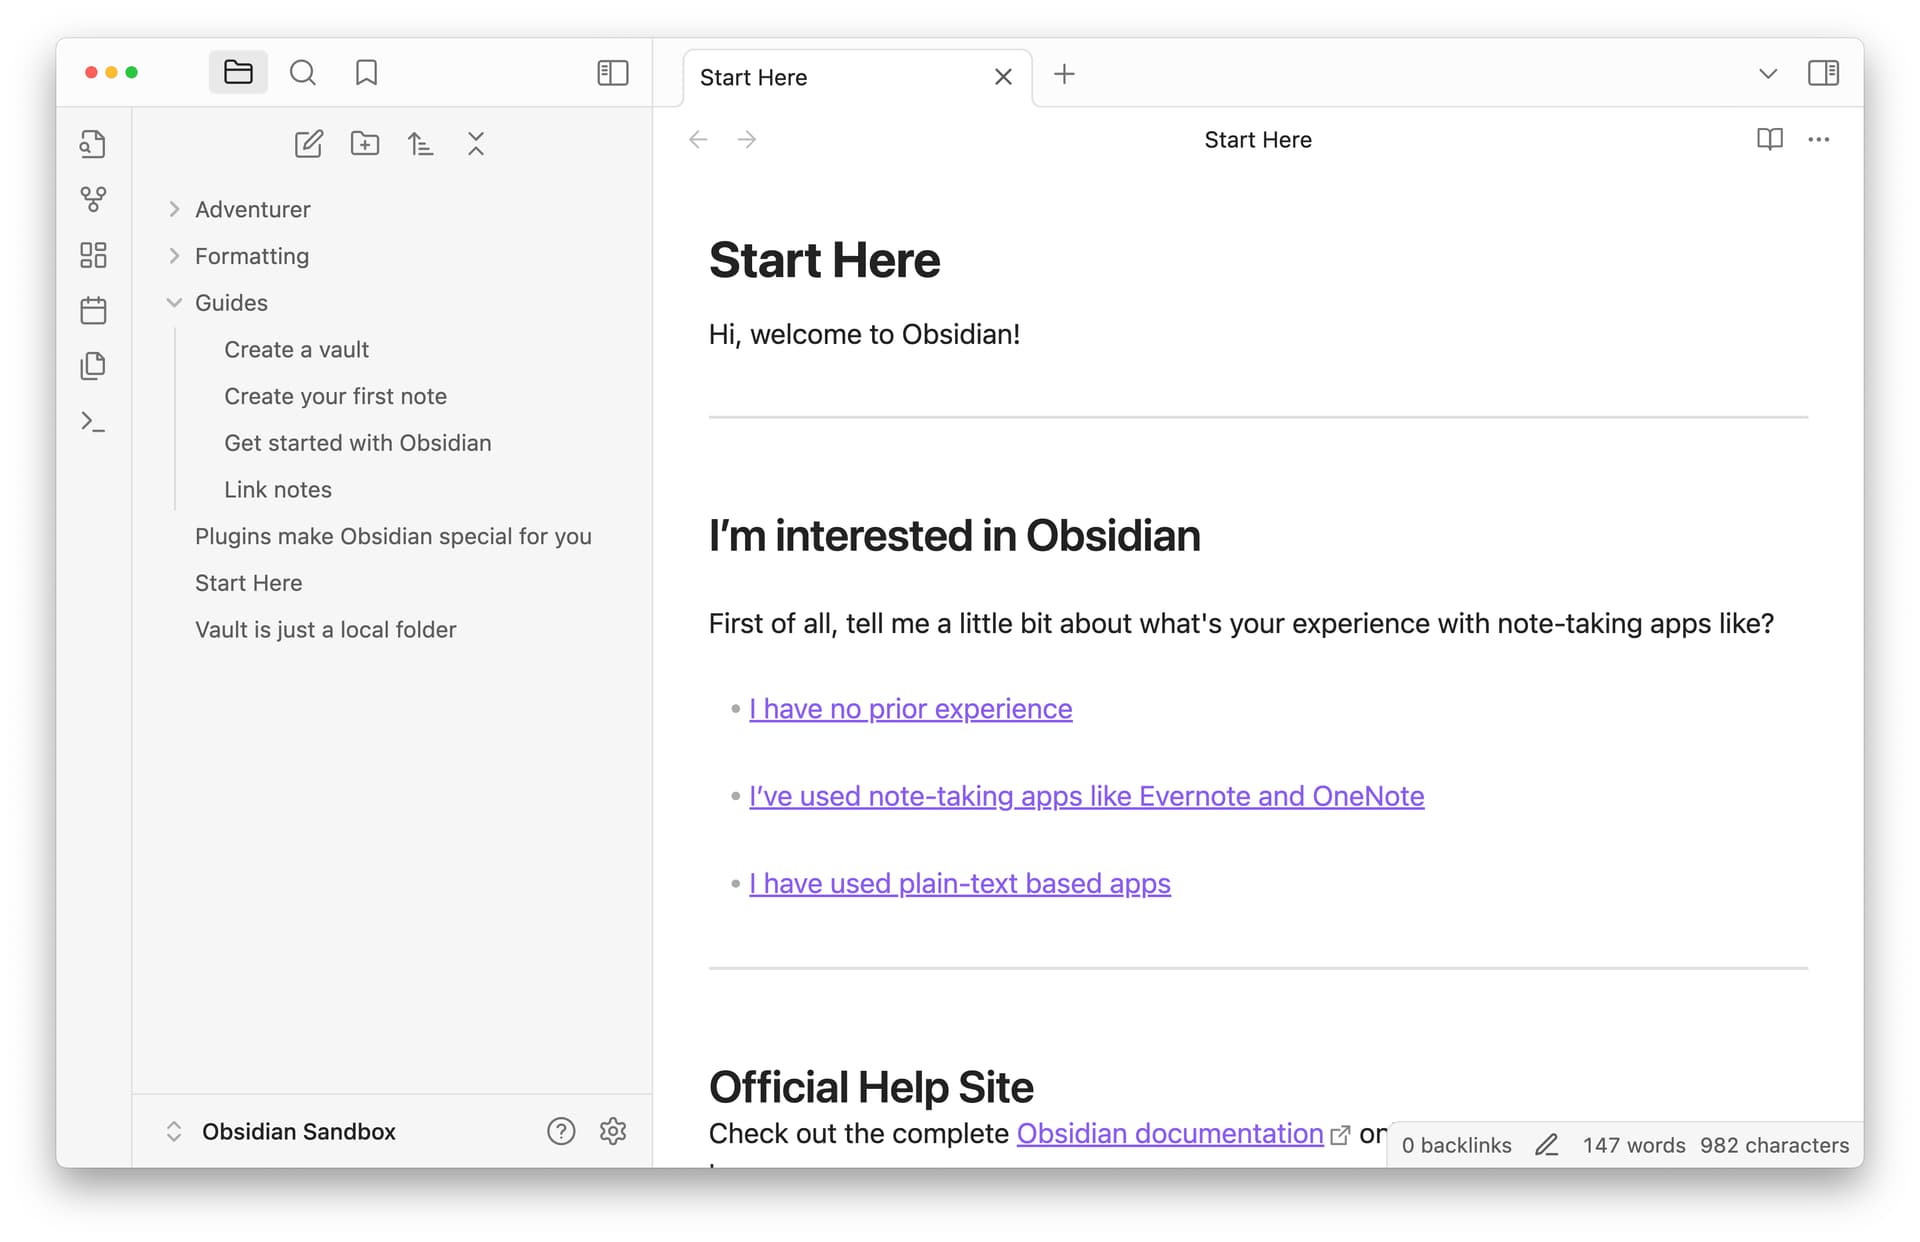1920x1242 pixels.
Task: Close the Start Here tab
Action: click(x=1003, y=77)
